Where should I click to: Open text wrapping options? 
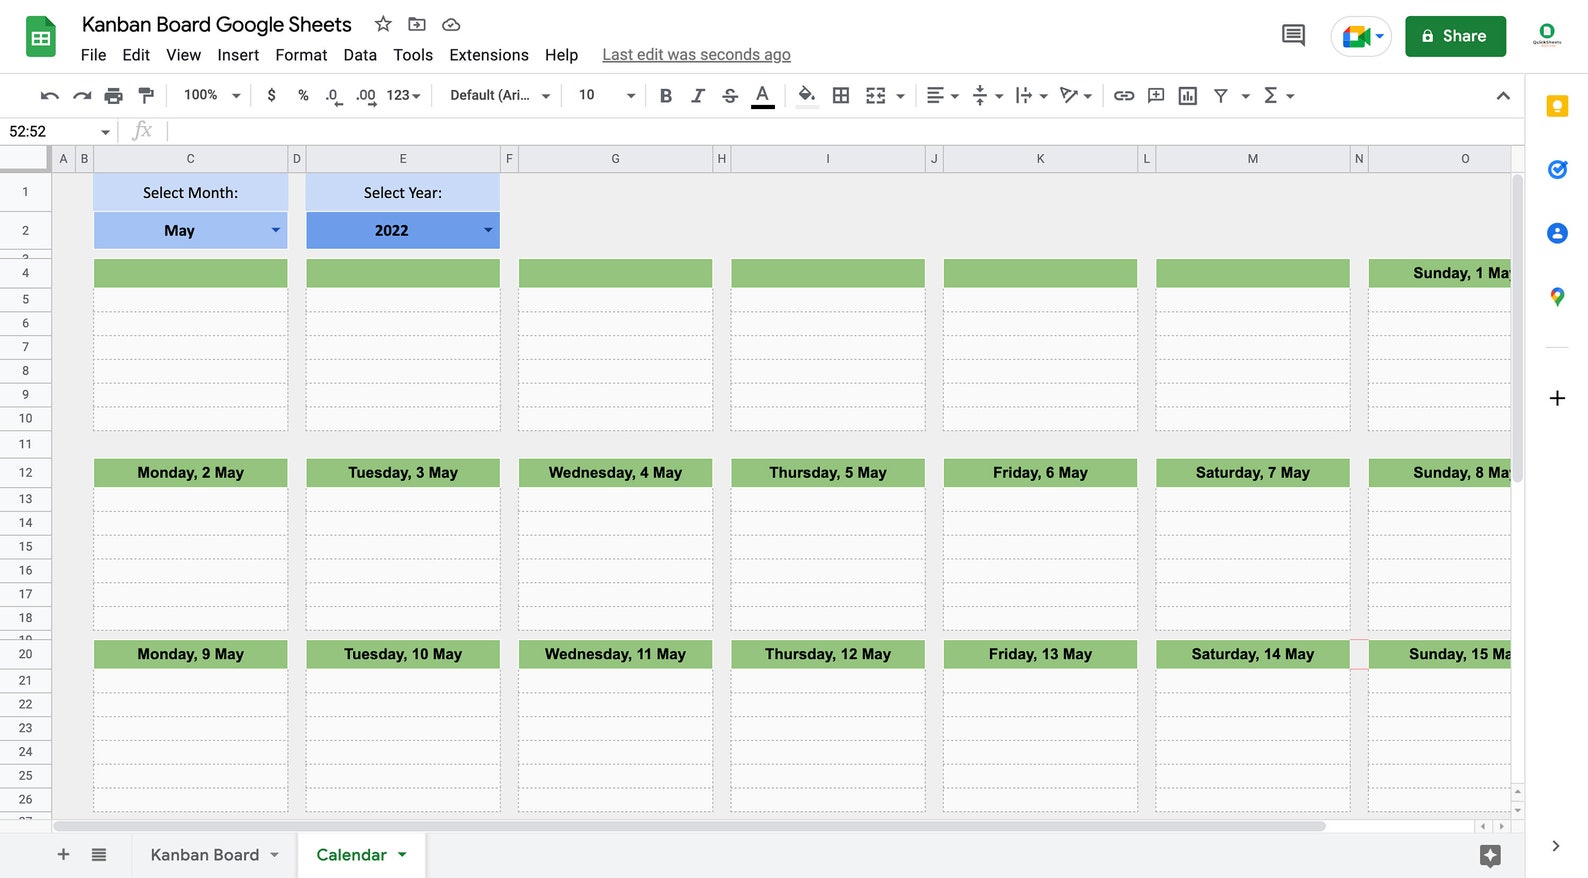(1031, 96)
